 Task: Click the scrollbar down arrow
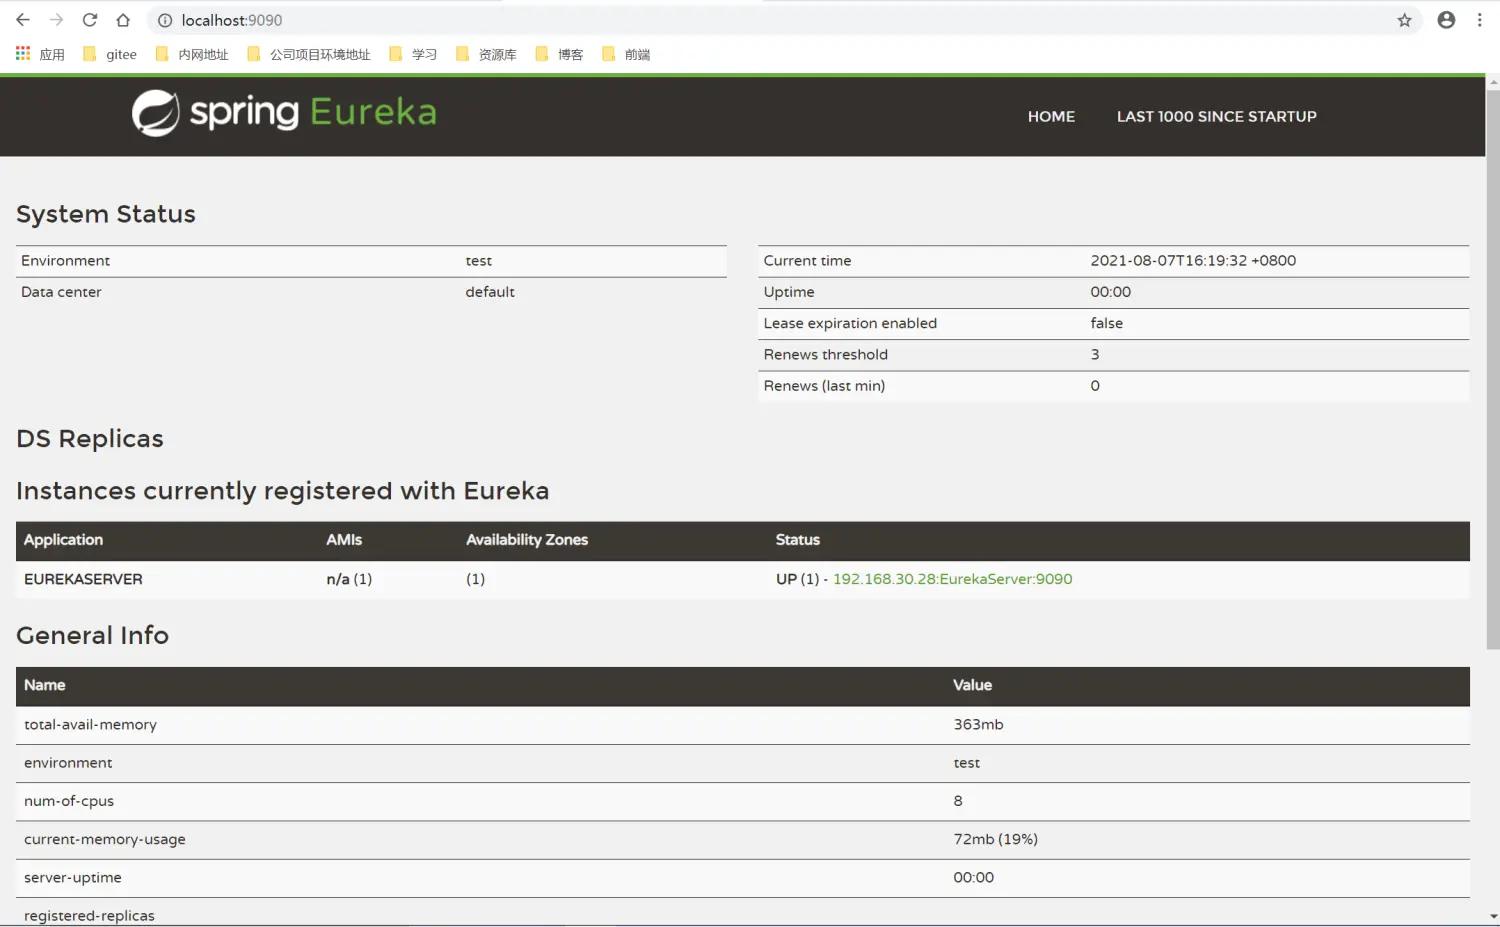(1493, 916)
